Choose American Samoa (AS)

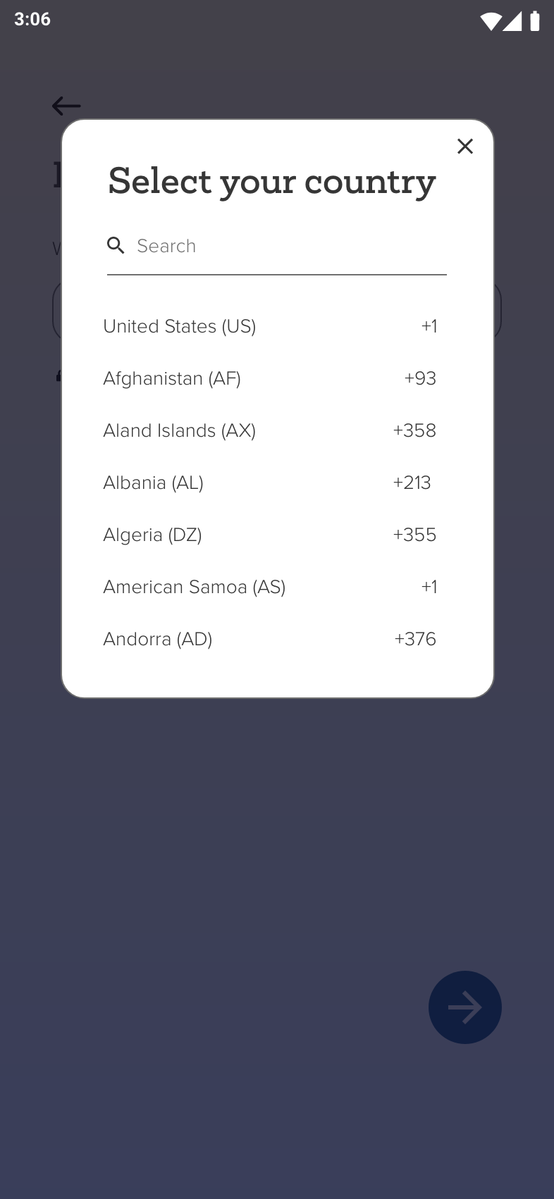269,587
